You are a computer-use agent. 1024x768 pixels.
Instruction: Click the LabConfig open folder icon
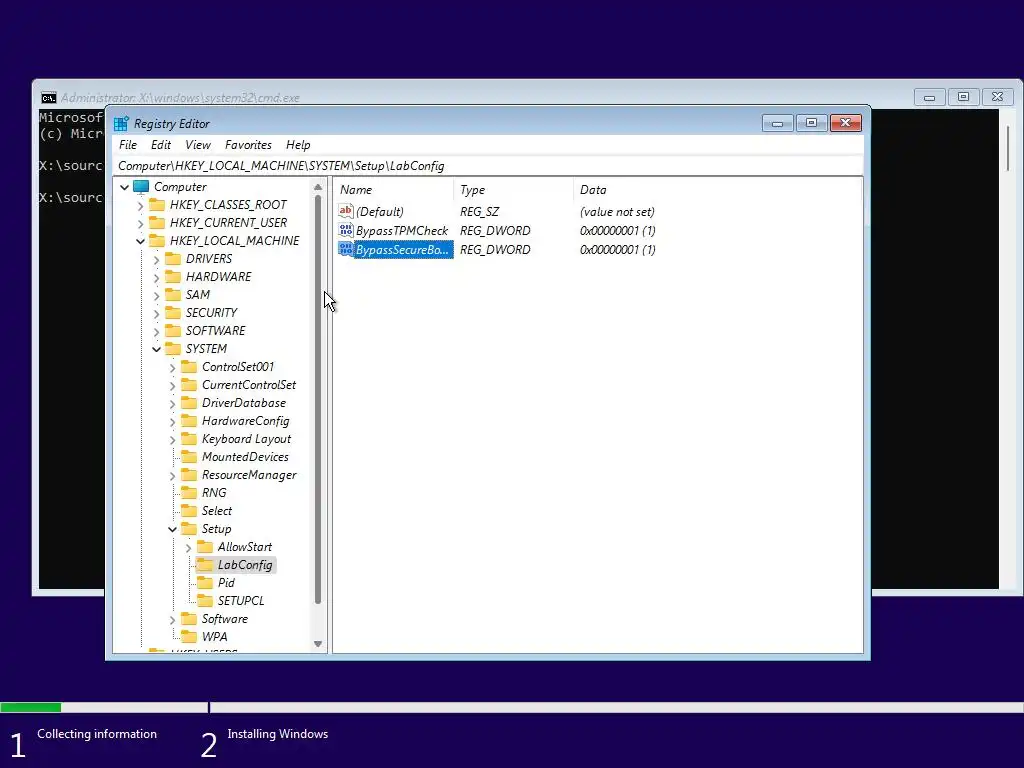coord(205,565)
